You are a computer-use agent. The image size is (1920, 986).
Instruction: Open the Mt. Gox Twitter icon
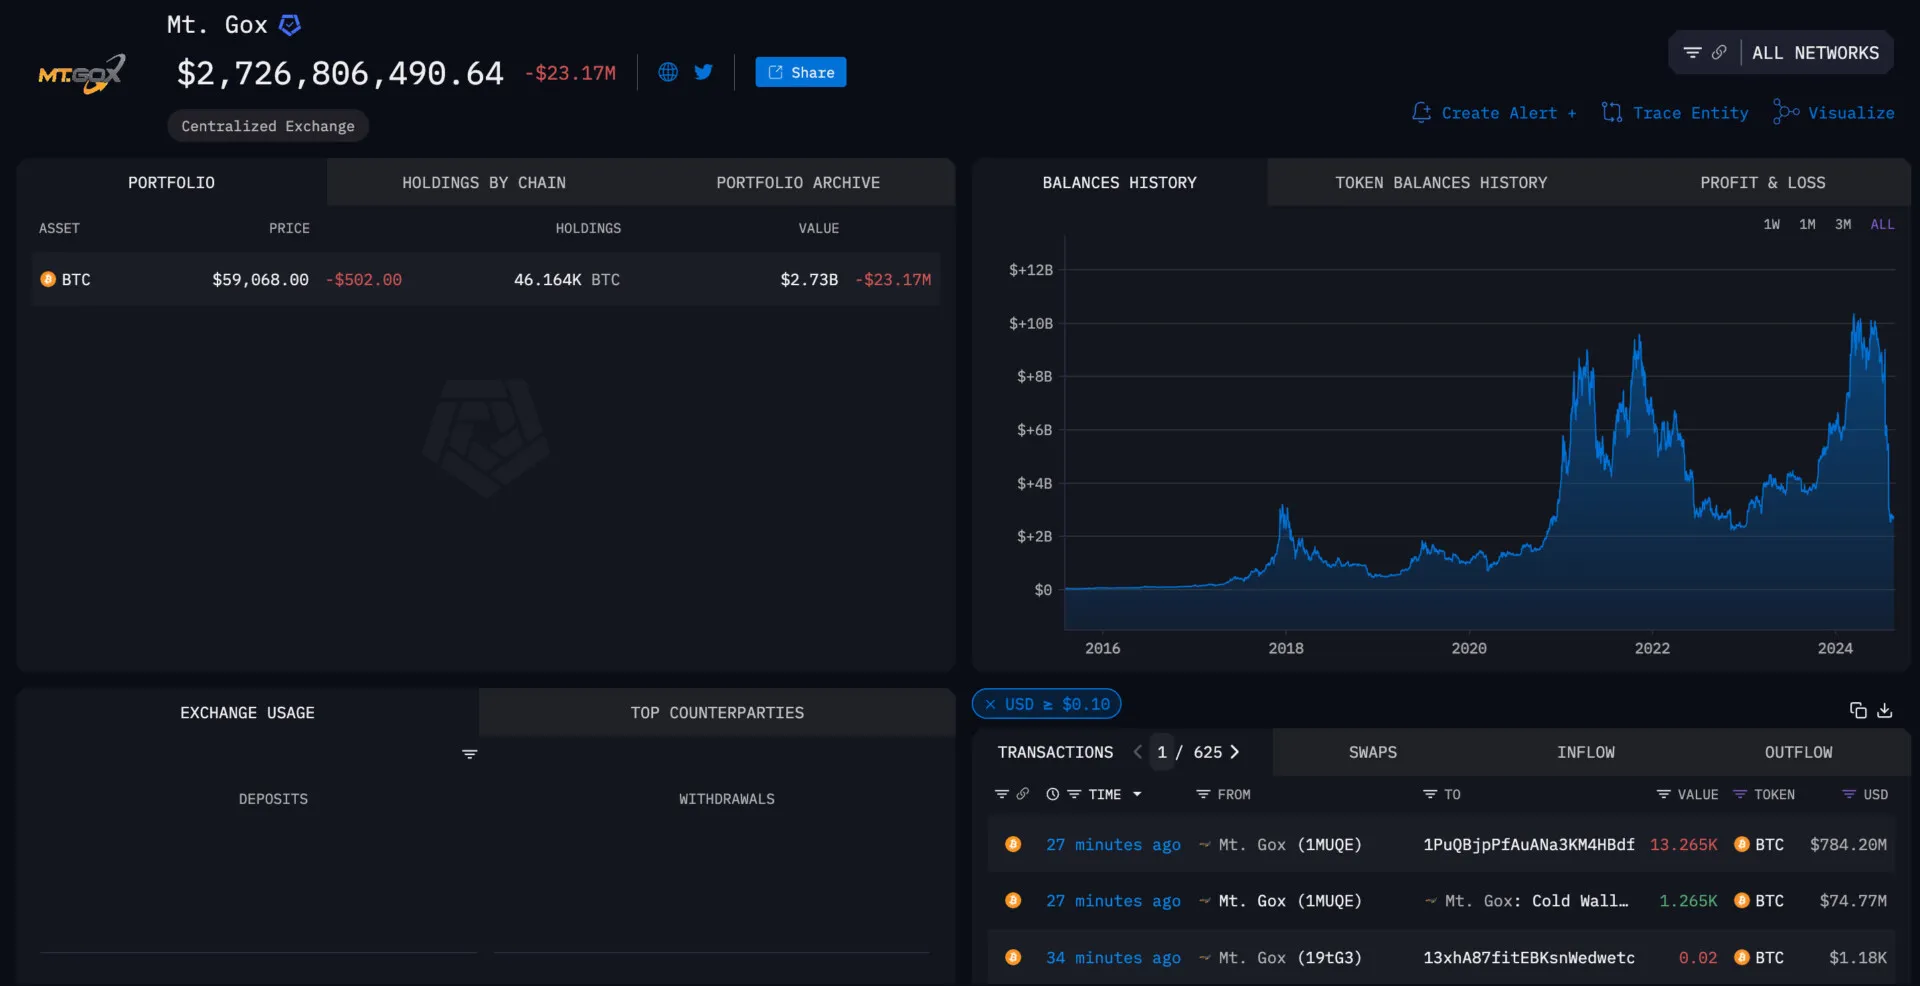pos(704,72)
